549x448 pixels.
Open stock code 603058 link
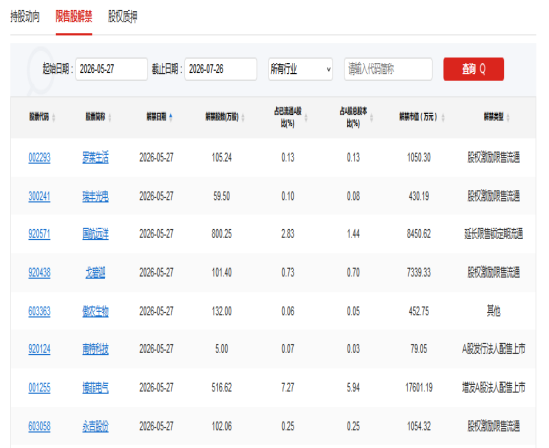tap(39, 426)
